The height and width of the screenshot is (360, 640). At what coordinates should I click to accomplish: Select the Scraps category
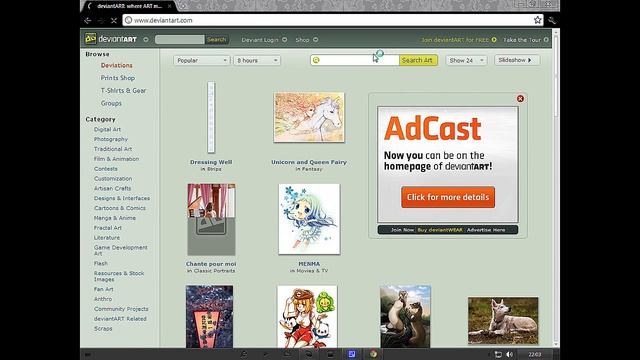(103, 329)
